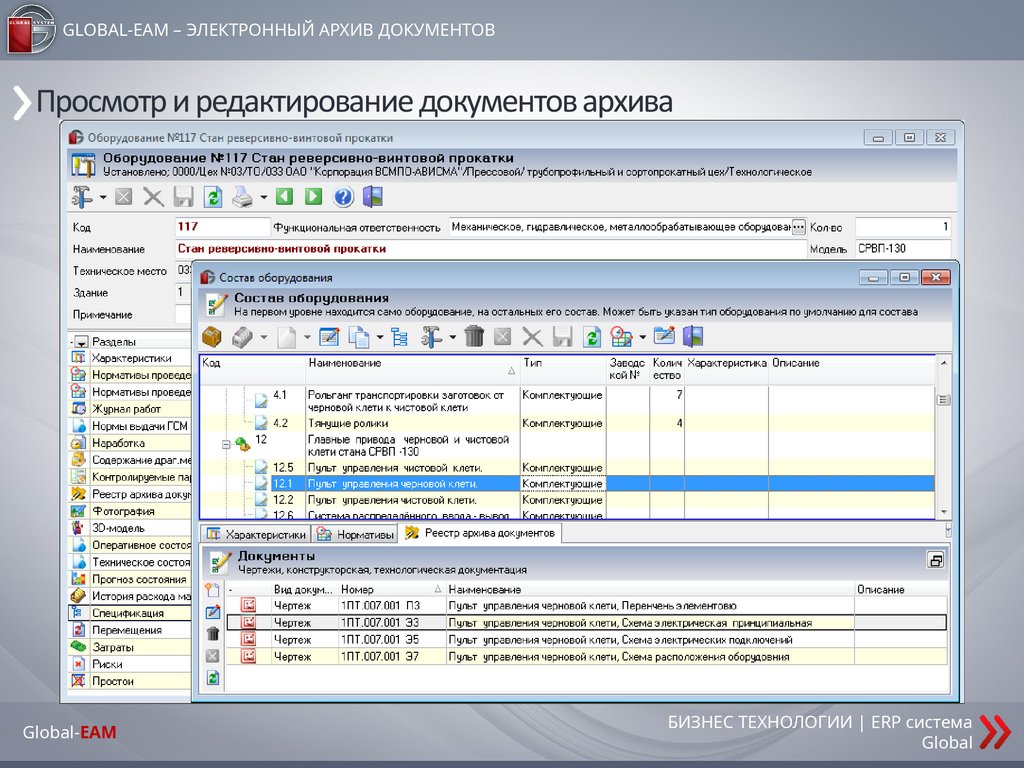The image size is (1024, 768).
Task: Click printer icon in Оборудование №117 toolbar
Action: coord(242,197)
